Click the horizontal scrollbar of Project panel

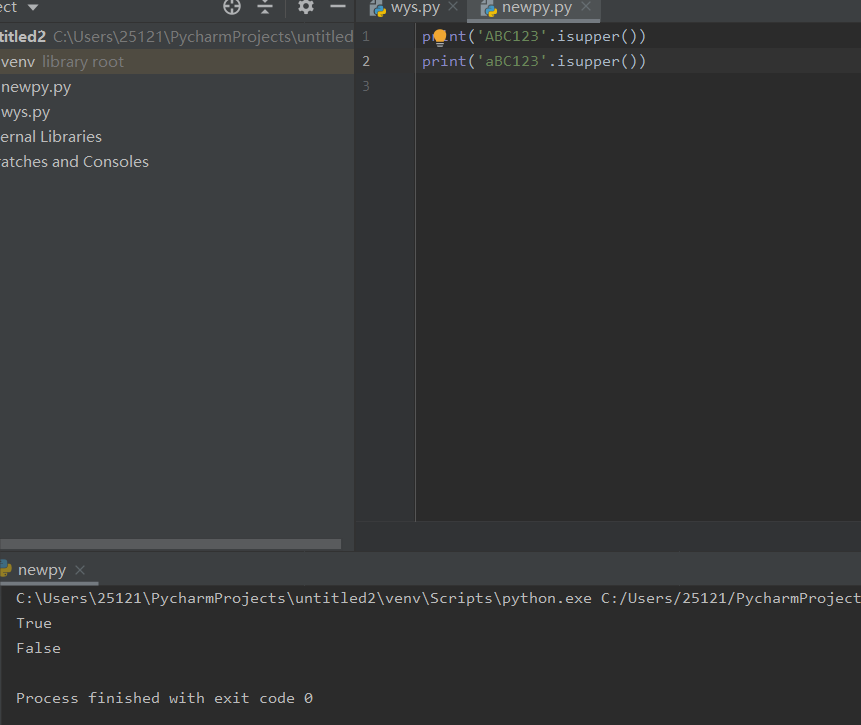point(170,544)
